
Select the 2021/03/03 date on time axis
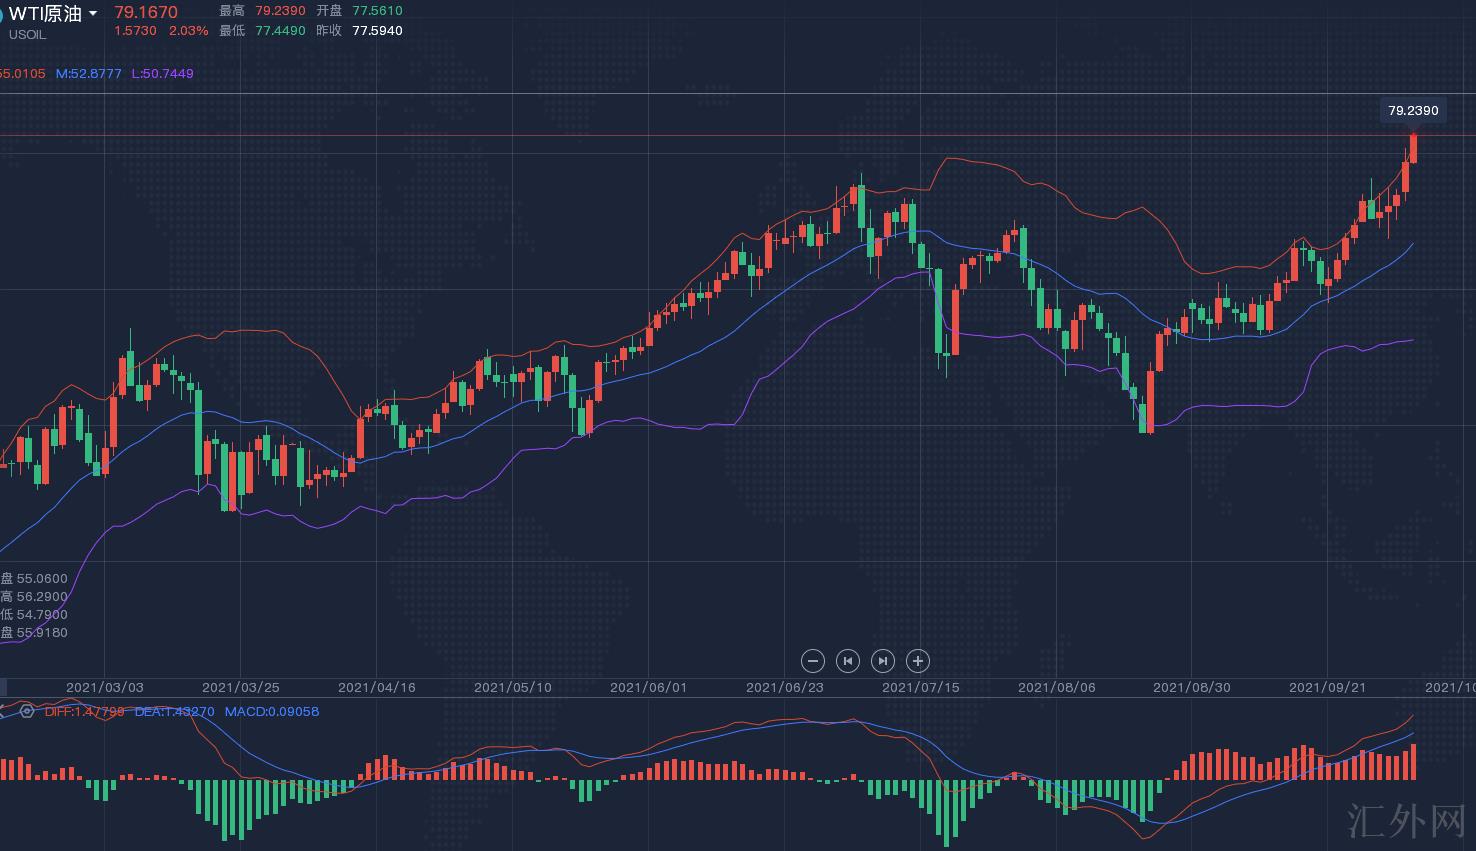point(105,687)
